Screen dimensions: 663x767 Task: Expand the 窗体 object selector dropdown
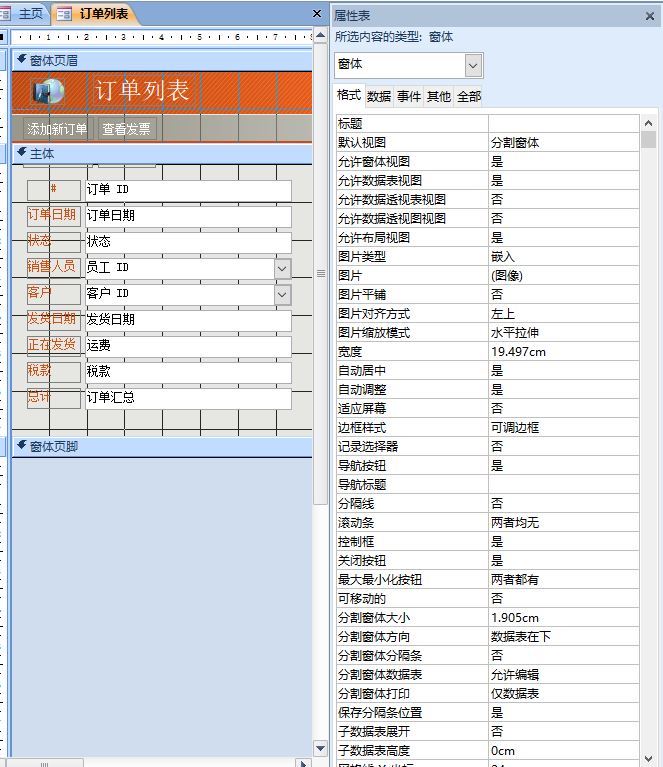pyautogui.click(x=473, y=65)
